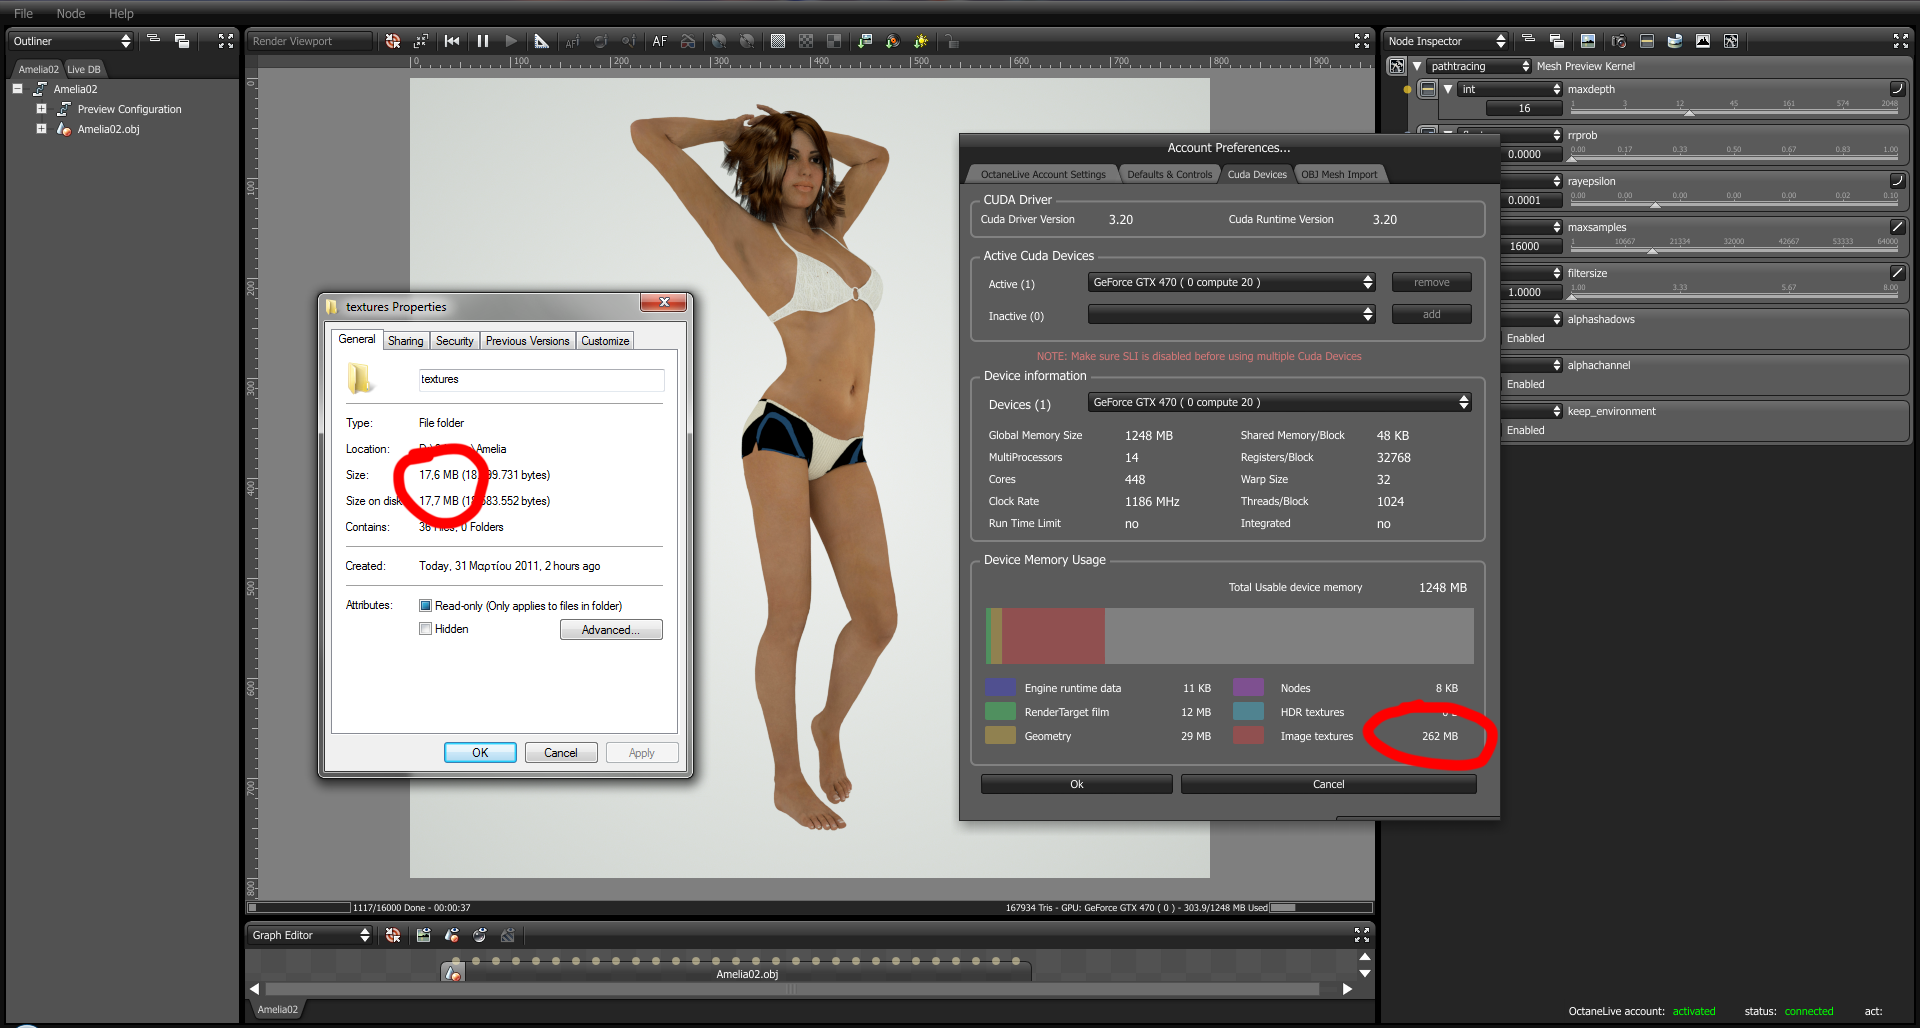Click the filtersize slider track

[1734, 296]
